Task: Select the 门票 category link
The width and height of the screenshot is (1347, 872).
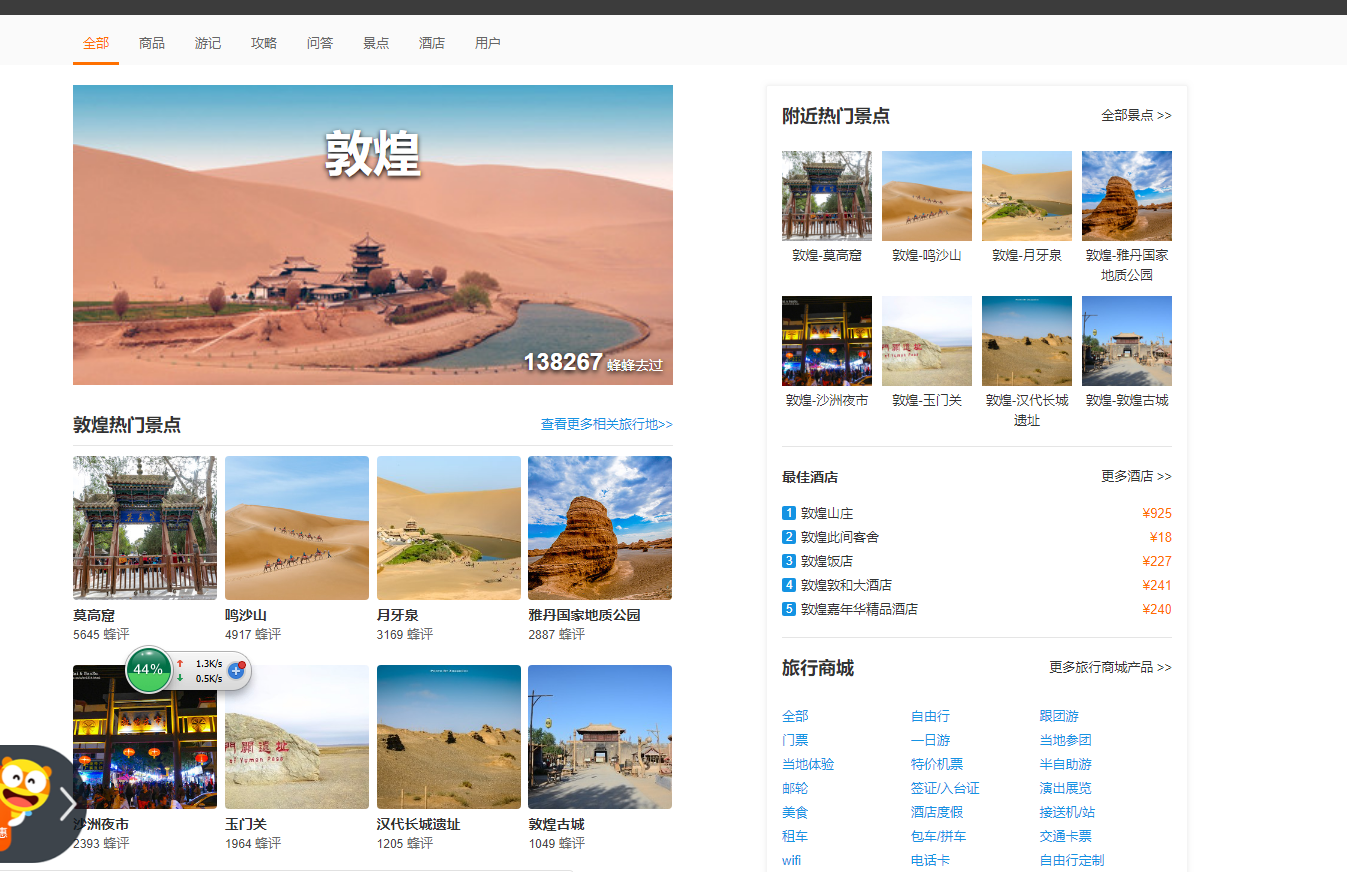Action: pyautogui.click(x=795, y=740)
